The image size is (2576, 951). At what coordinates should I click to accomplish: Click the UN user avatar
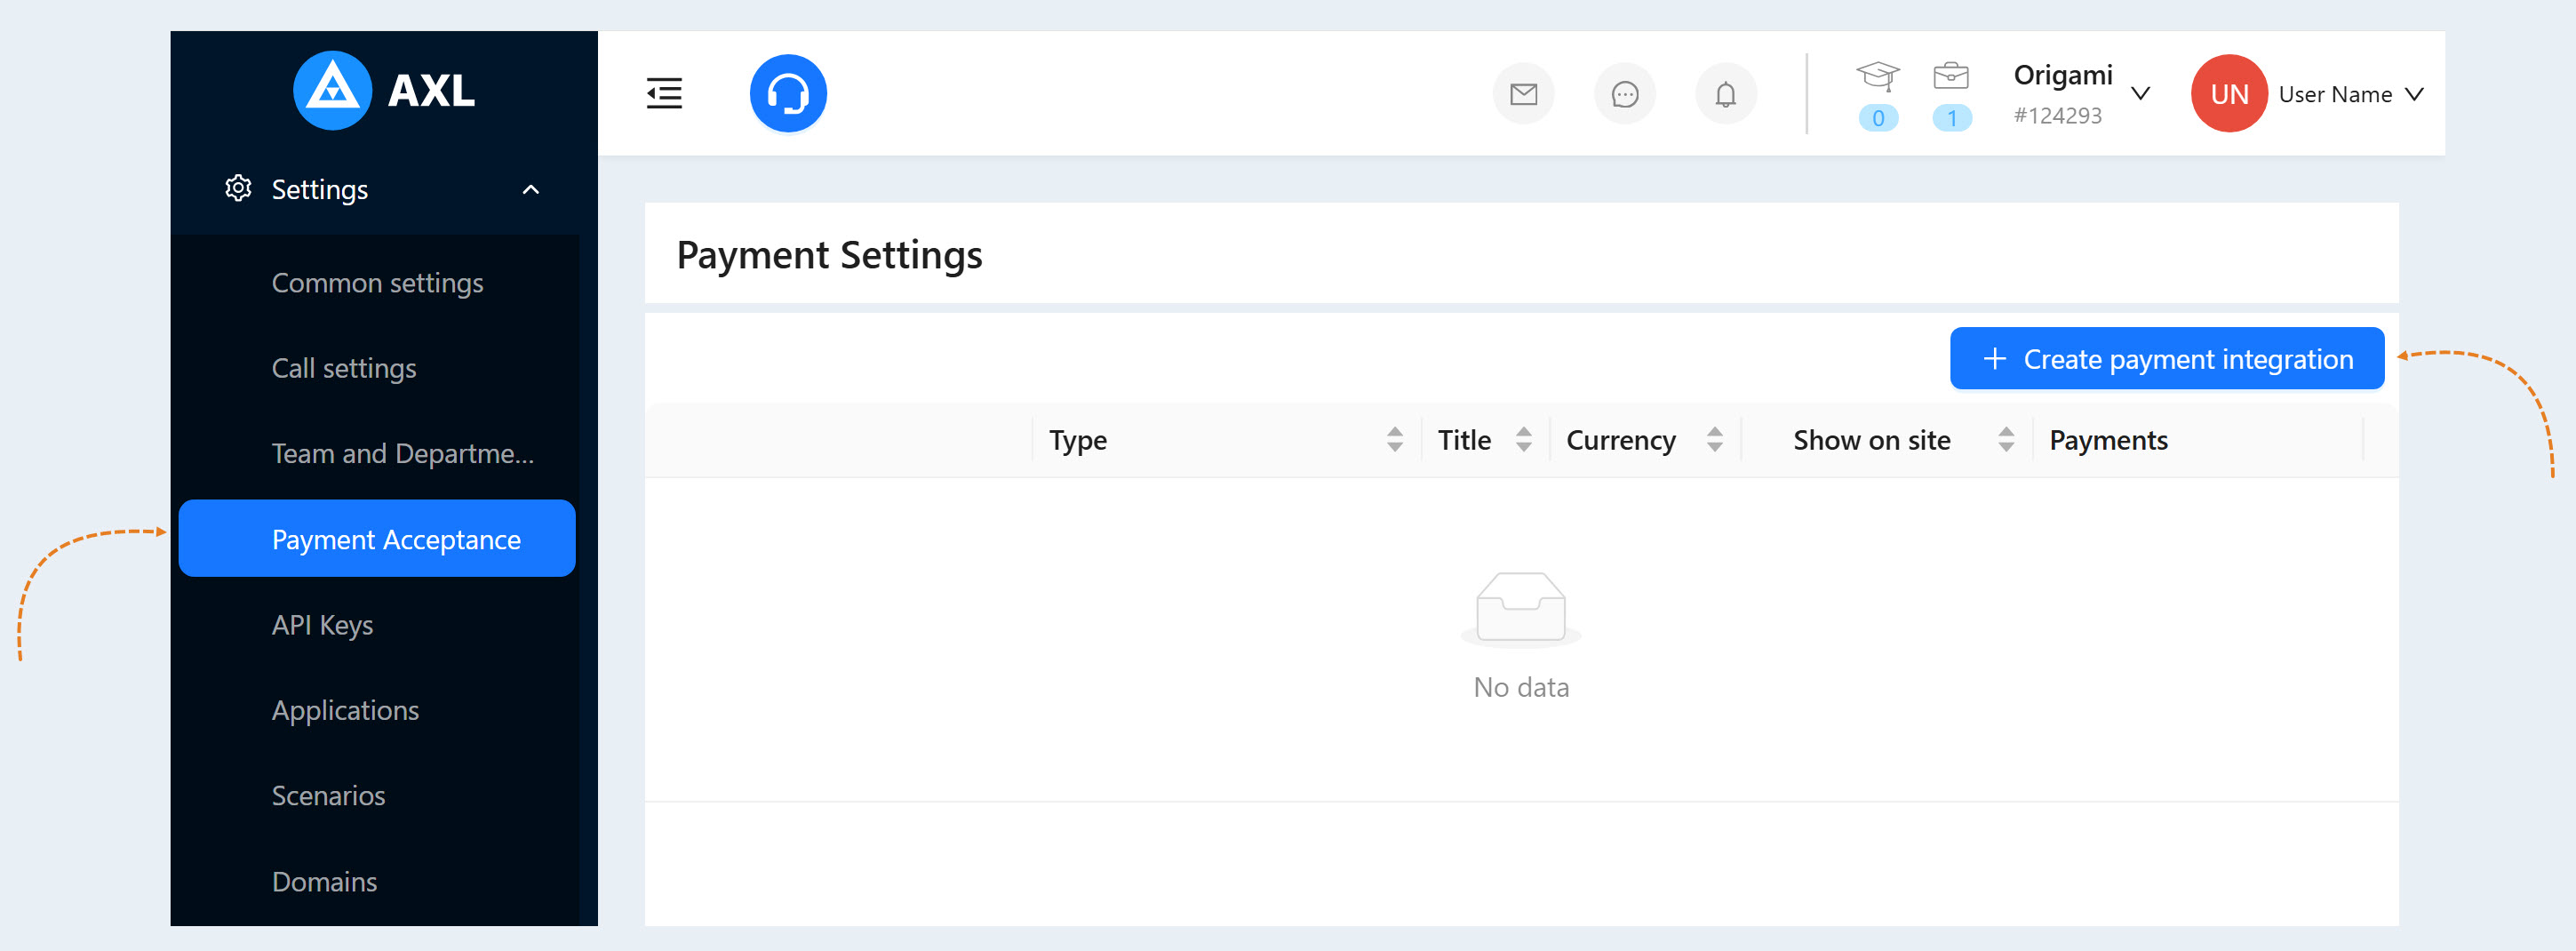2229,93
